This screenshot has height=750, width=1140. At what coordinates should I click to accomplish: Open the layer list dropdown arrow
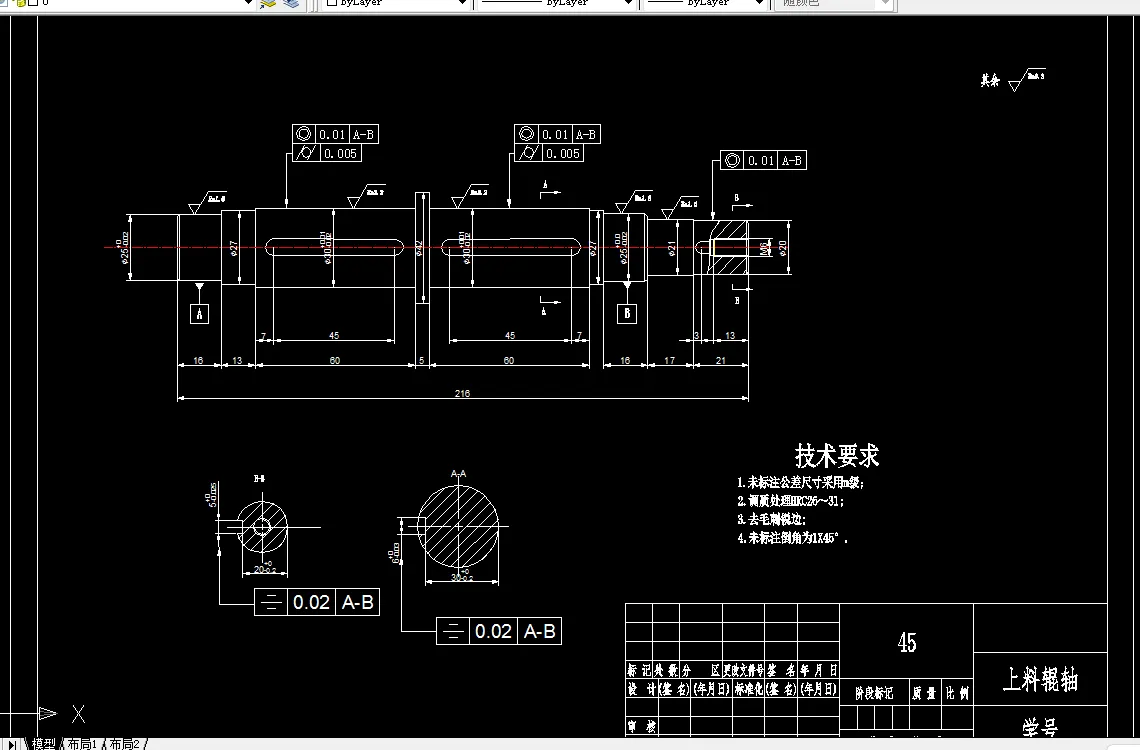(x=248, y=3)
